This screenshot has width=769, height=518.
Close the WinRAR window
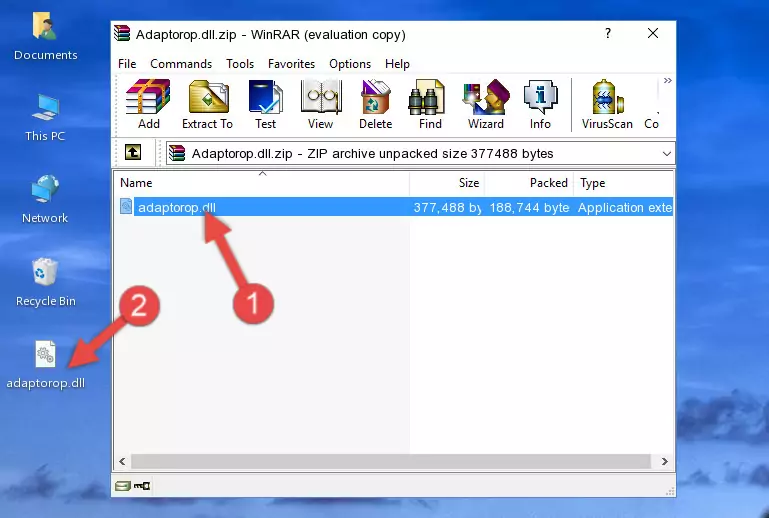click(653, 33)
